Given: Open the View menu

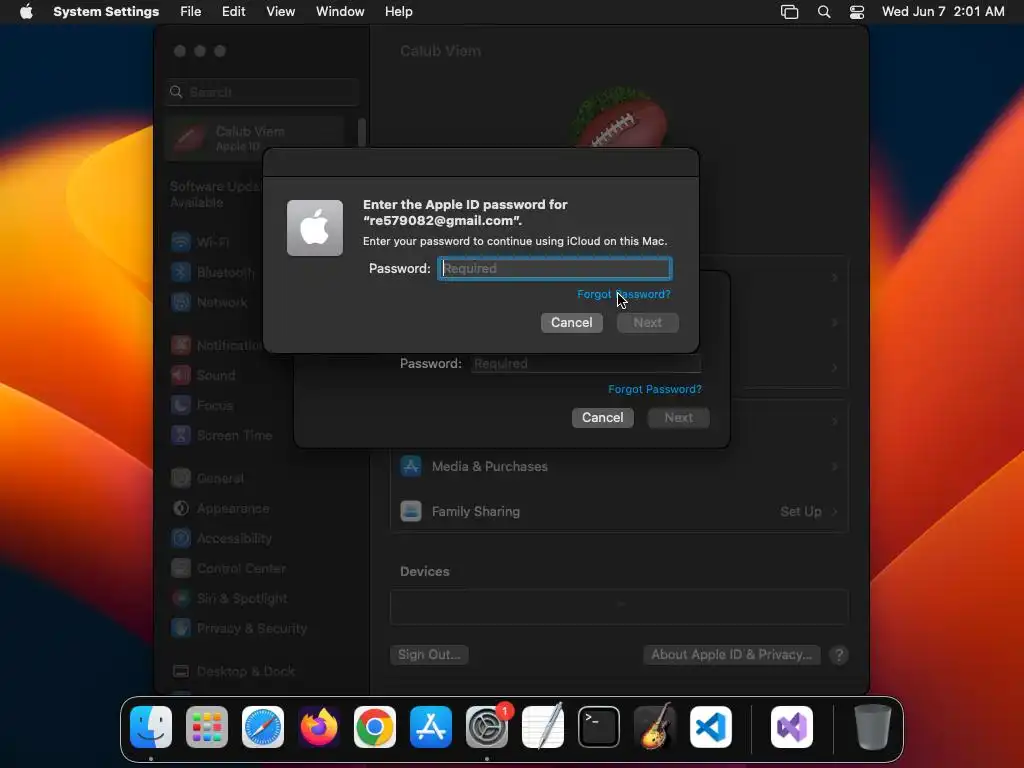Looking at the screenshot, I should pos(280,12).
